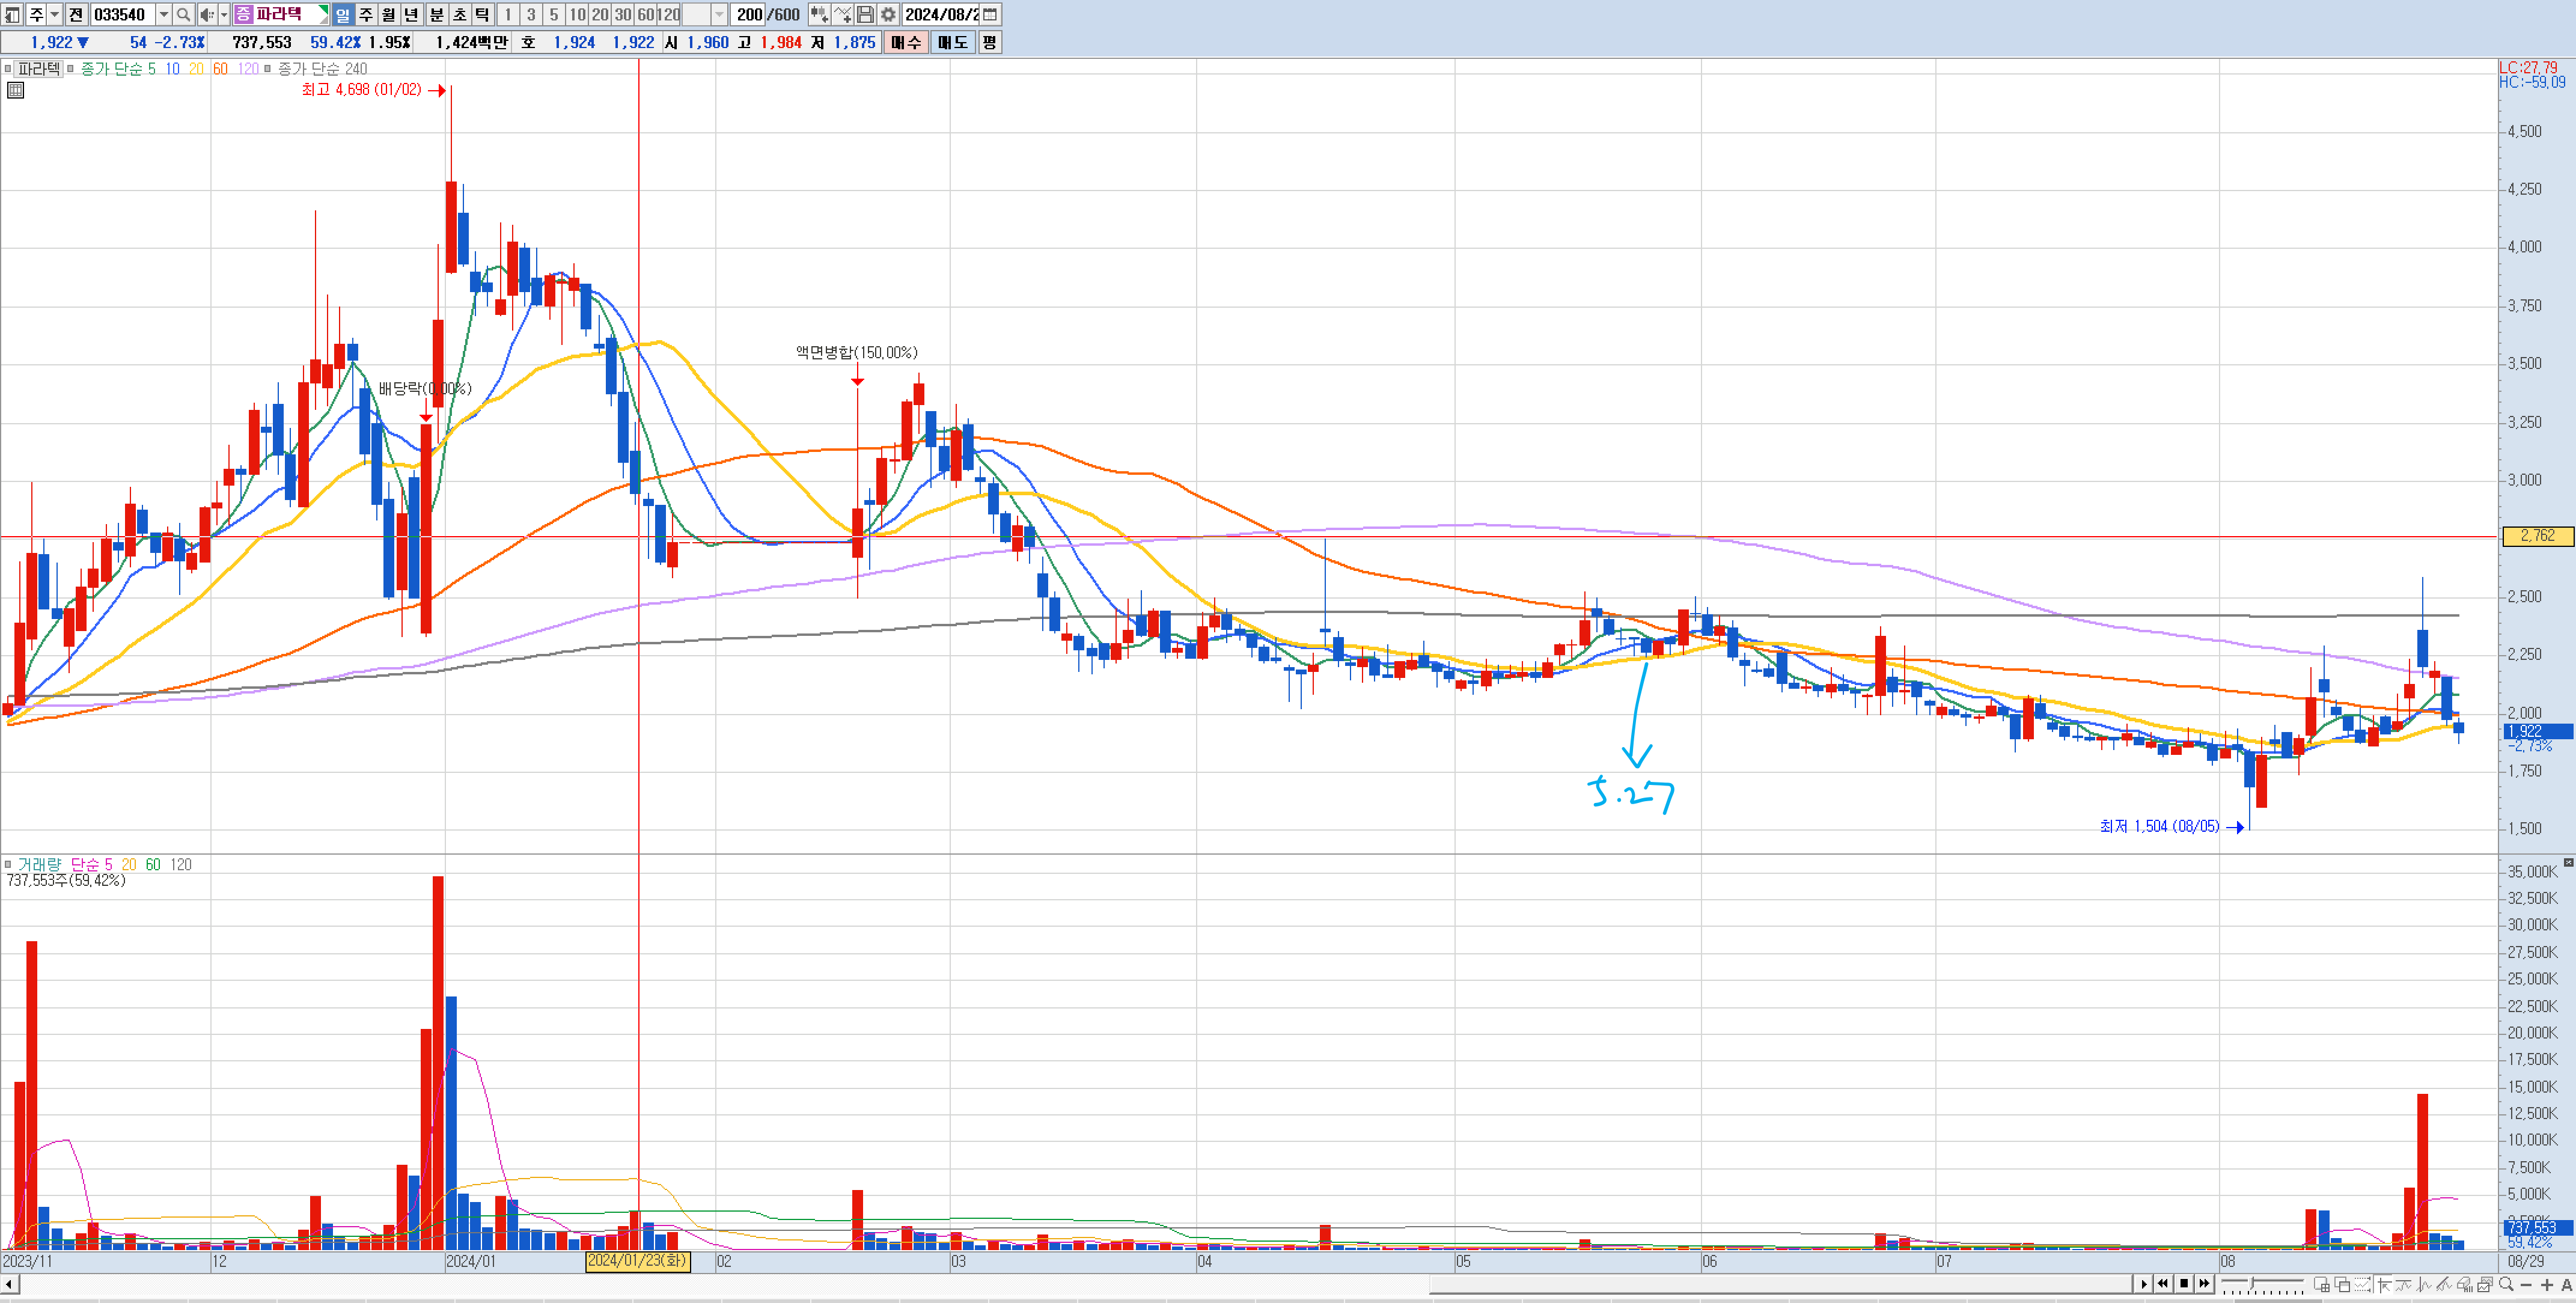Switch to weekly 주 chart period

click(x=366, y=14)
